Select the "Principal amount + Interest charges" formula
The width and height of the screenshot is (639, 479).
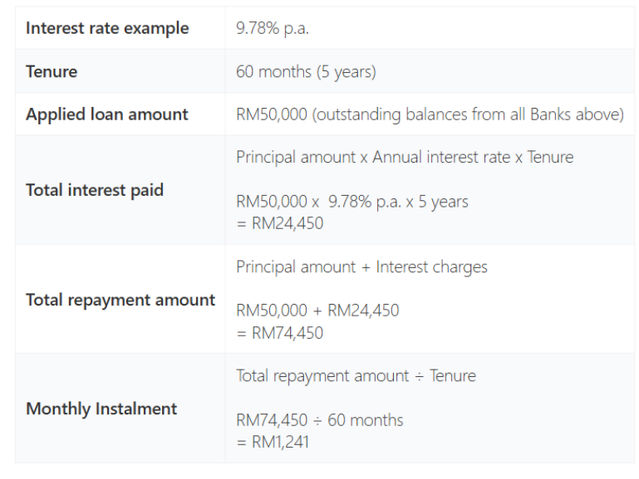[x=361, y=267]
